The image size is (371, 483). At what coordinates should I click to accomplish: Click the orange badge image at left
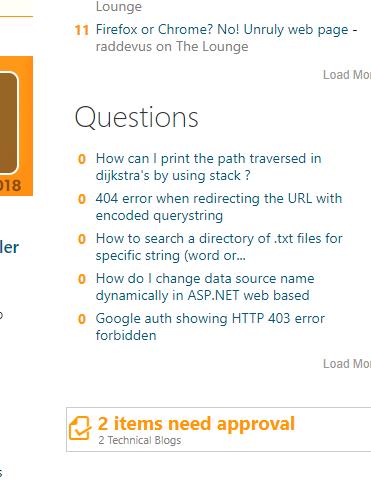click(16, 126)
